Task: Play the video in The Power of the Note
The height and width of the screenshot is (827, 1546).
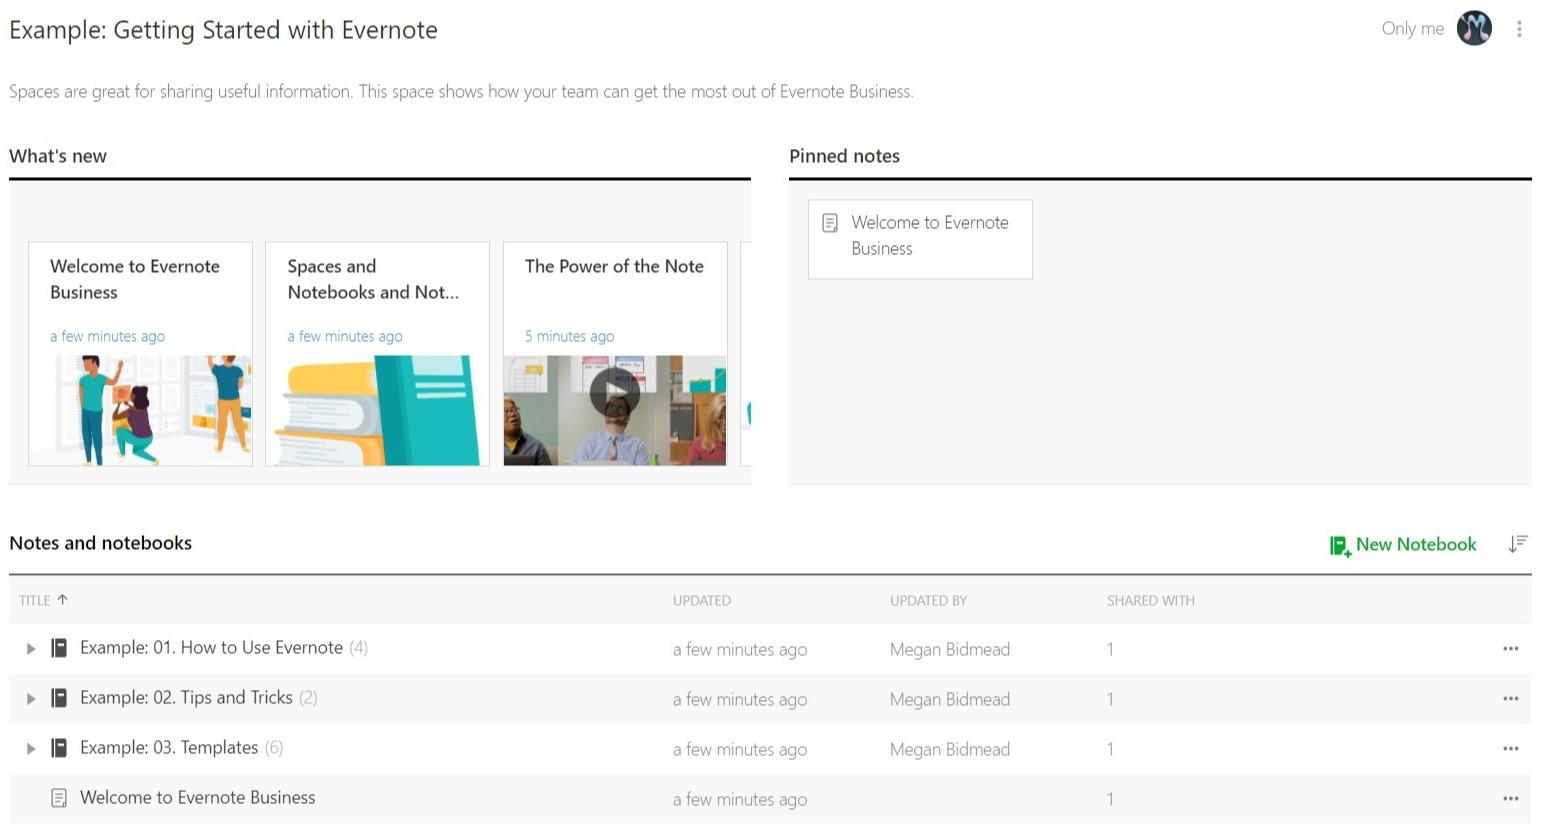Action: 614,392
